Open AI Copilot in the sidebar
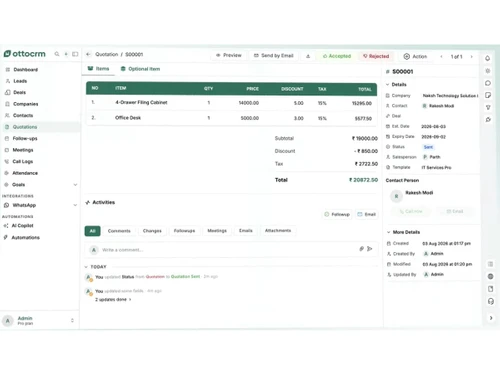The image size is (500, 375). [x=22, y=226]
